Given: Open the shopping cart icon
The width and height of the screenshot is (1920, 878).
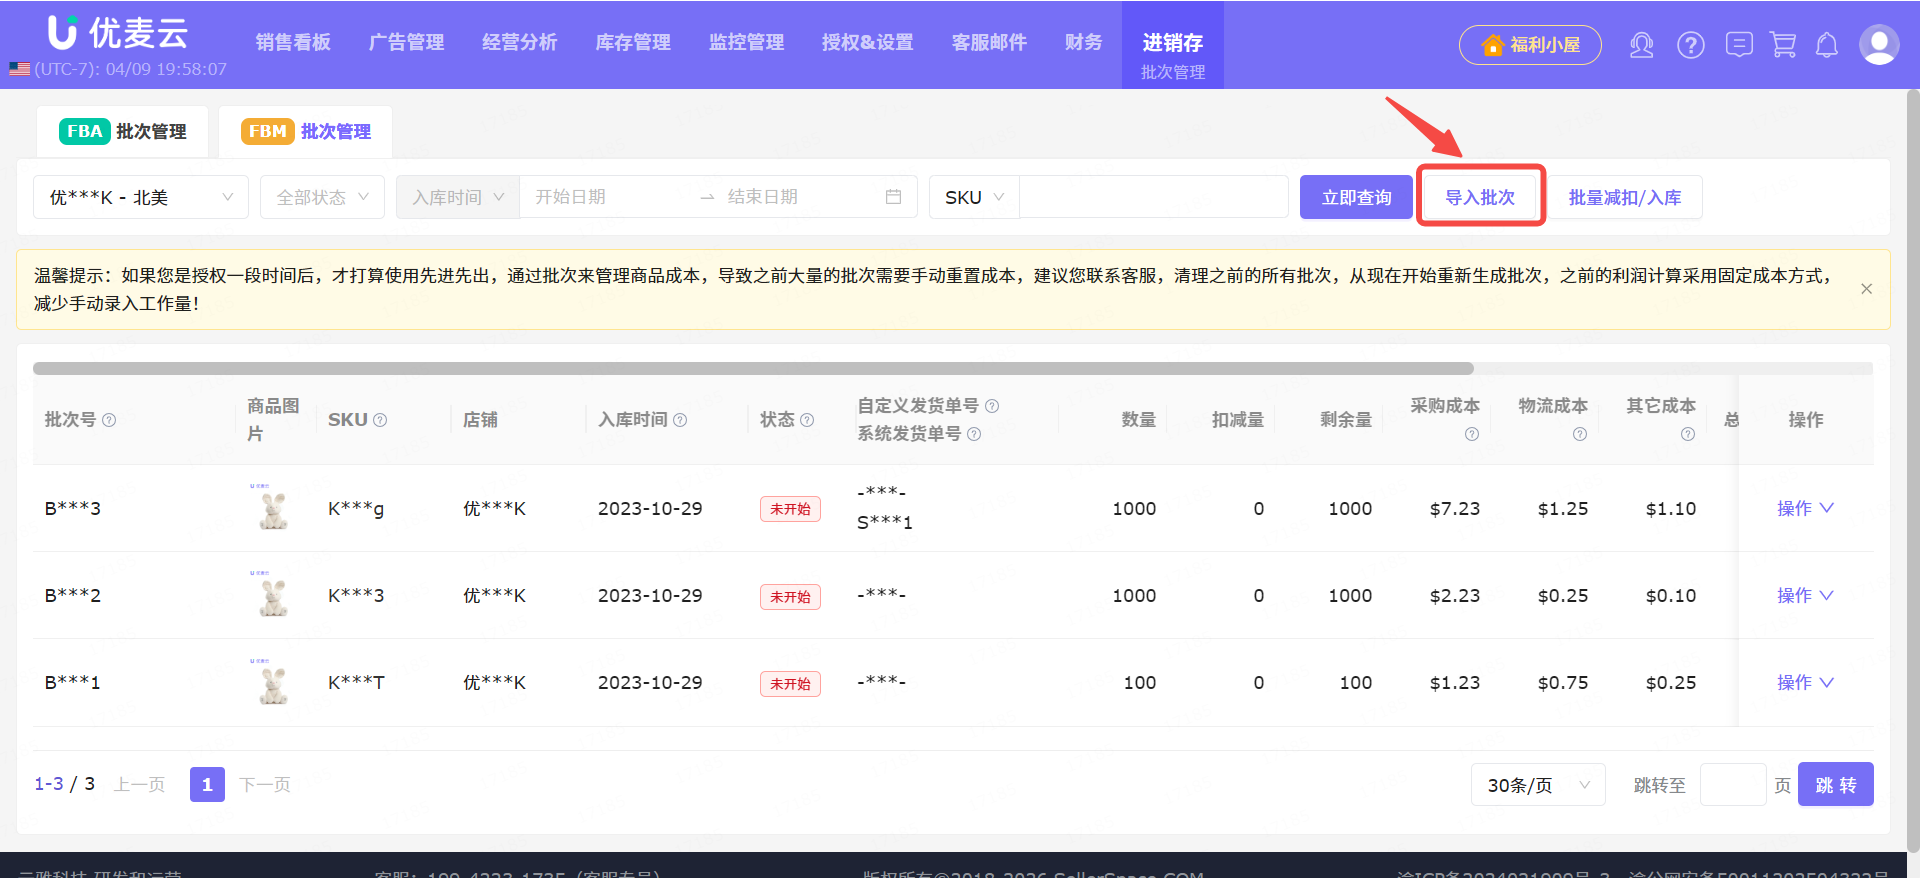Looking at the screenshot, I should click(1783, 45).
